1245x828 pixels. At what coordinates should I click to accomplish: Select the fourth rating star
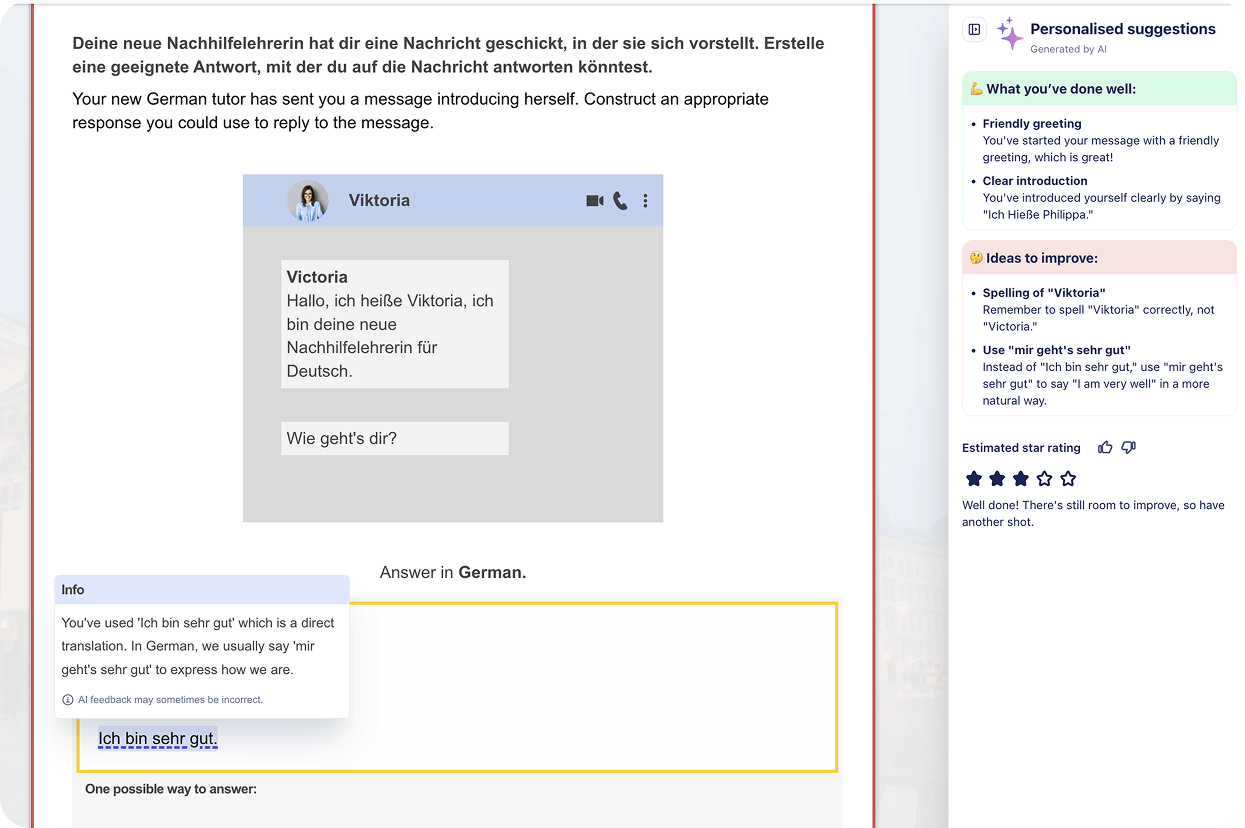coord(1044,479)
